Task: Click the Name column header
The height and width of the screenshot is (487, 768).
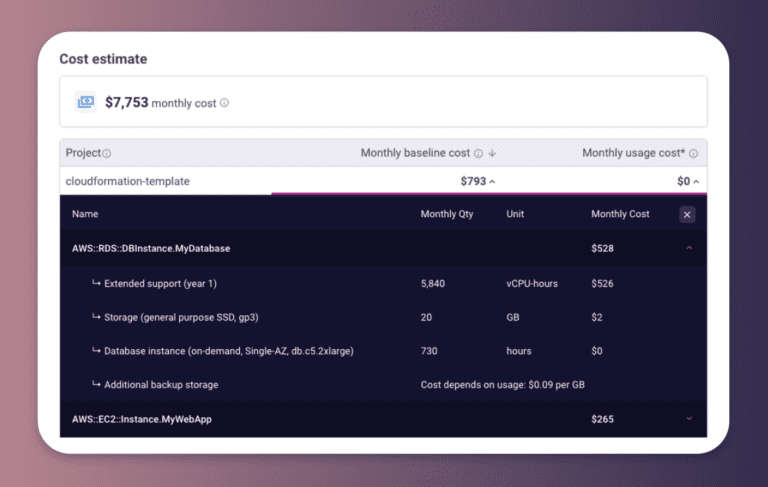Action: (x=85, y=214)
